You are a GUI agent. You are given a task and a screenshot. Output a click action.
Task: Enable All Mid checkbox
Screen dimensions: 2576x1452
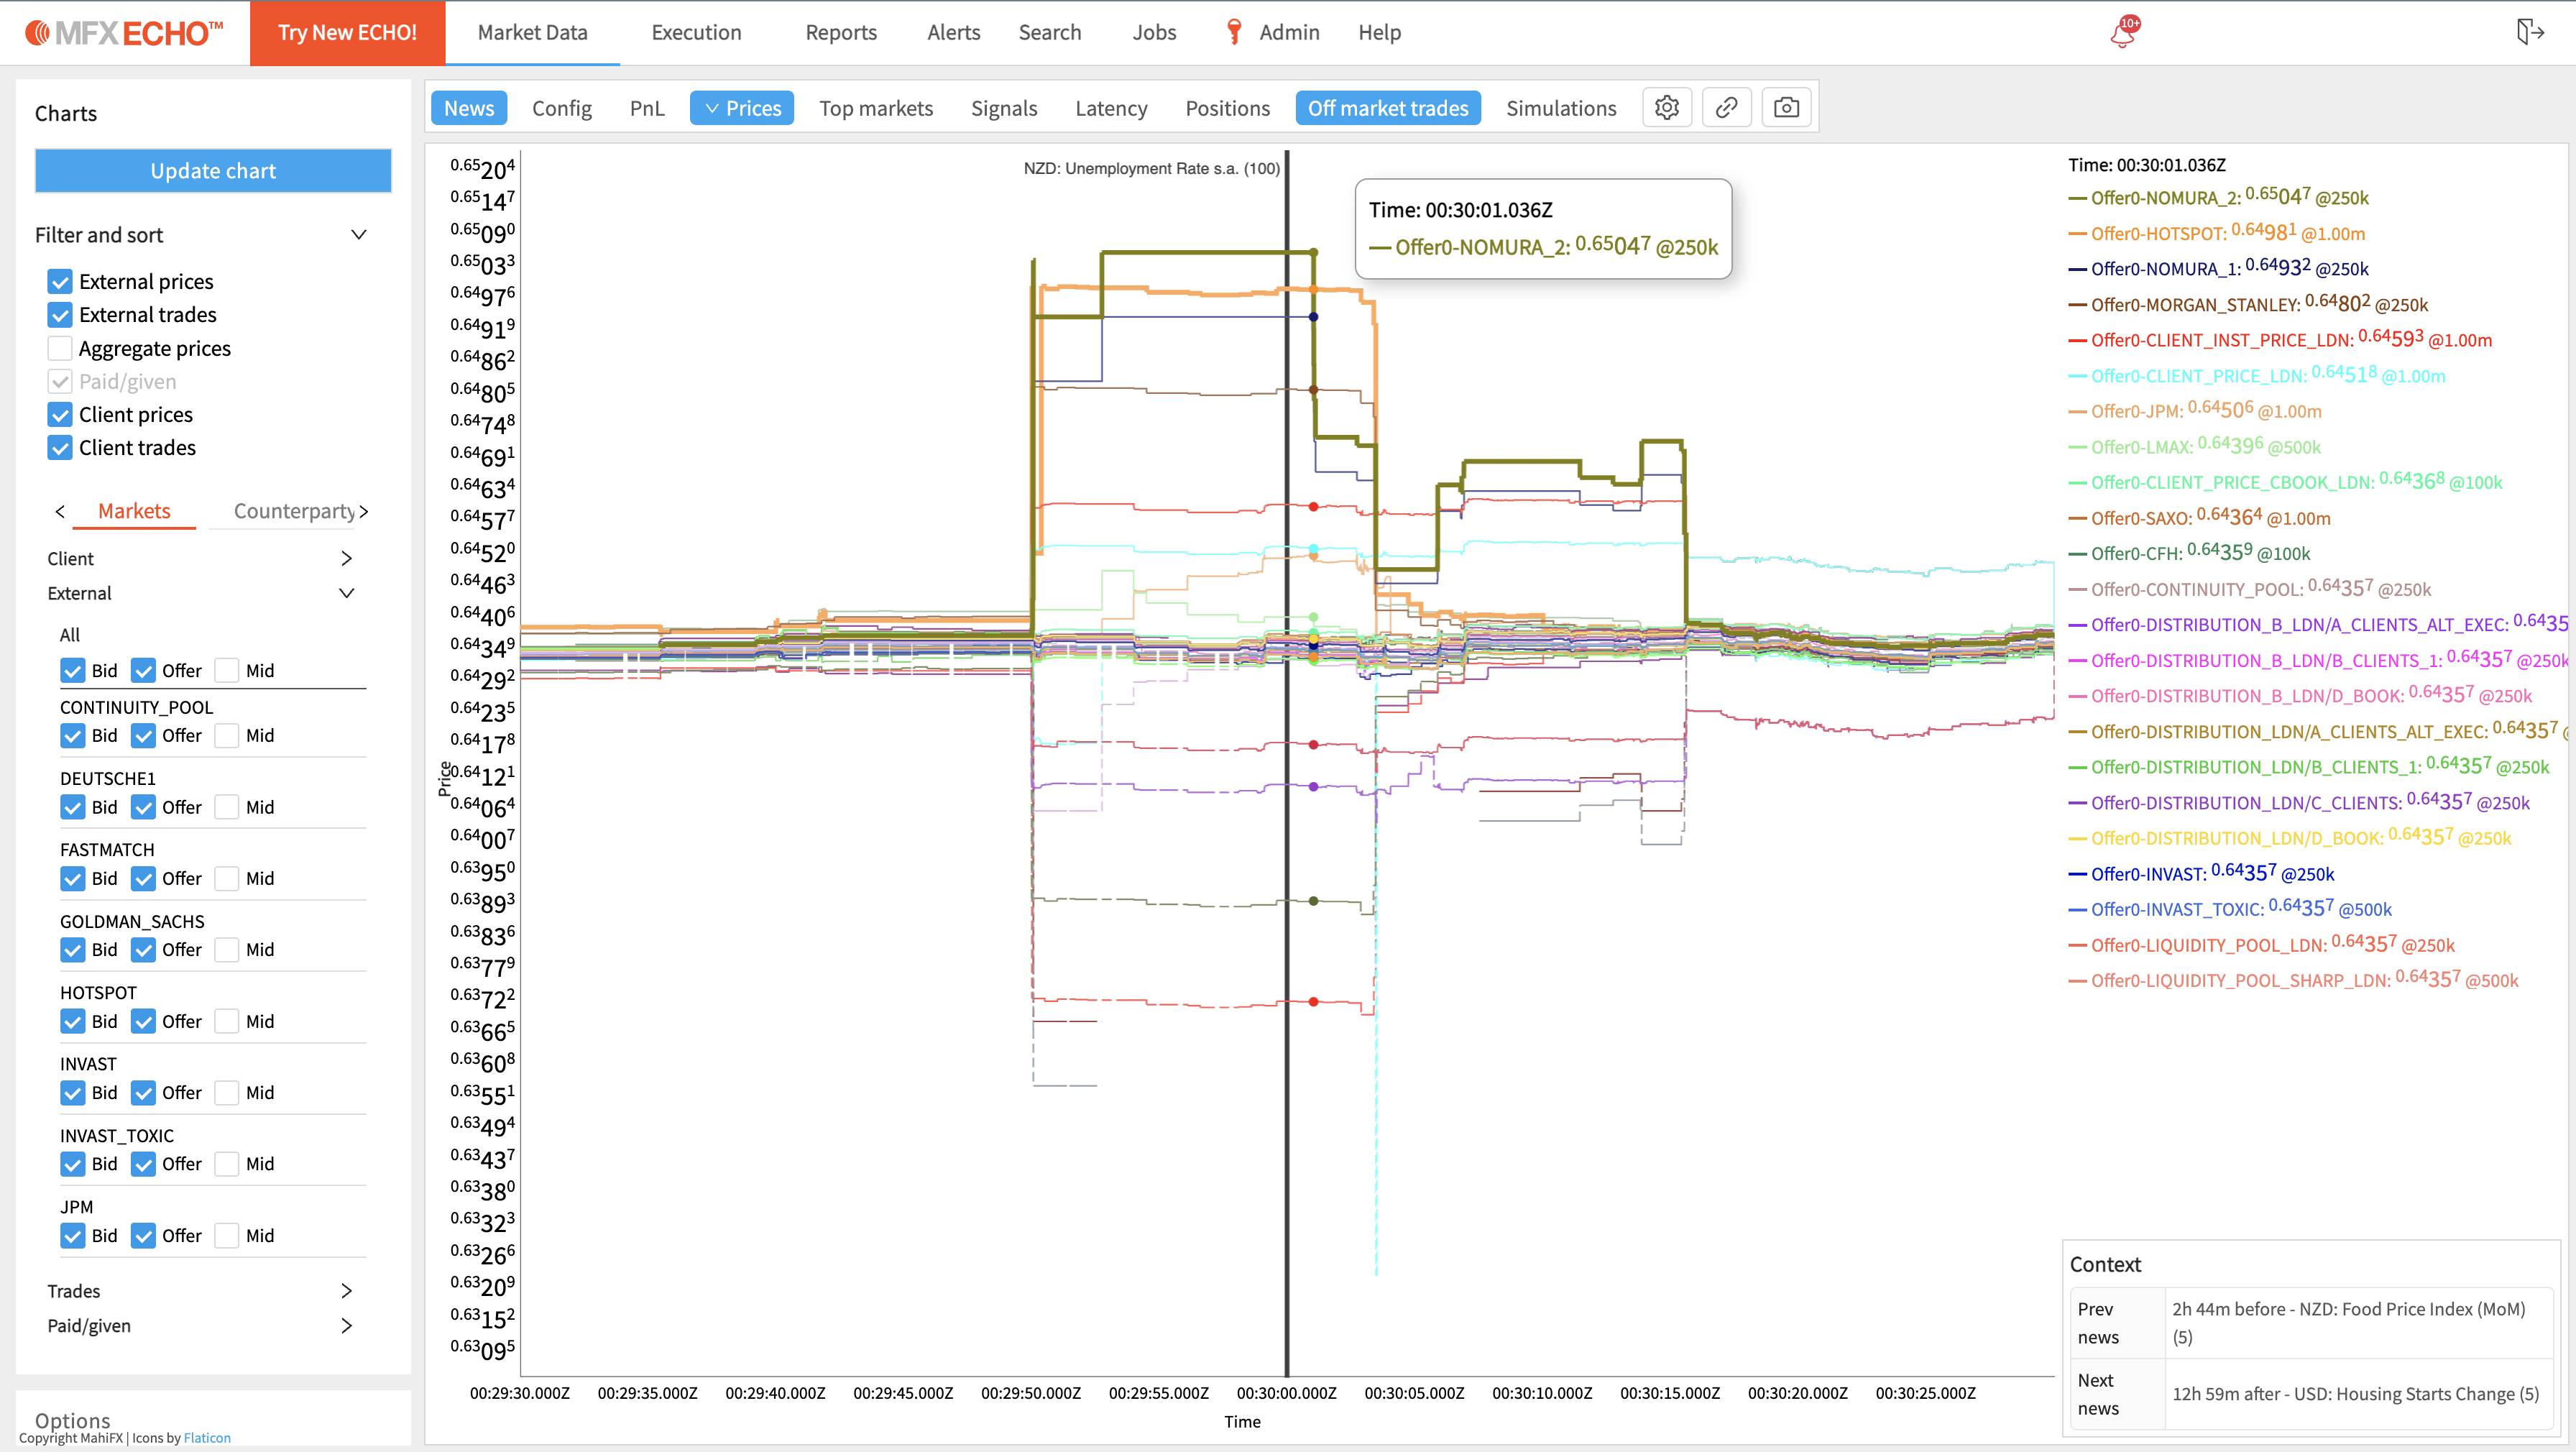coord(227,671)
